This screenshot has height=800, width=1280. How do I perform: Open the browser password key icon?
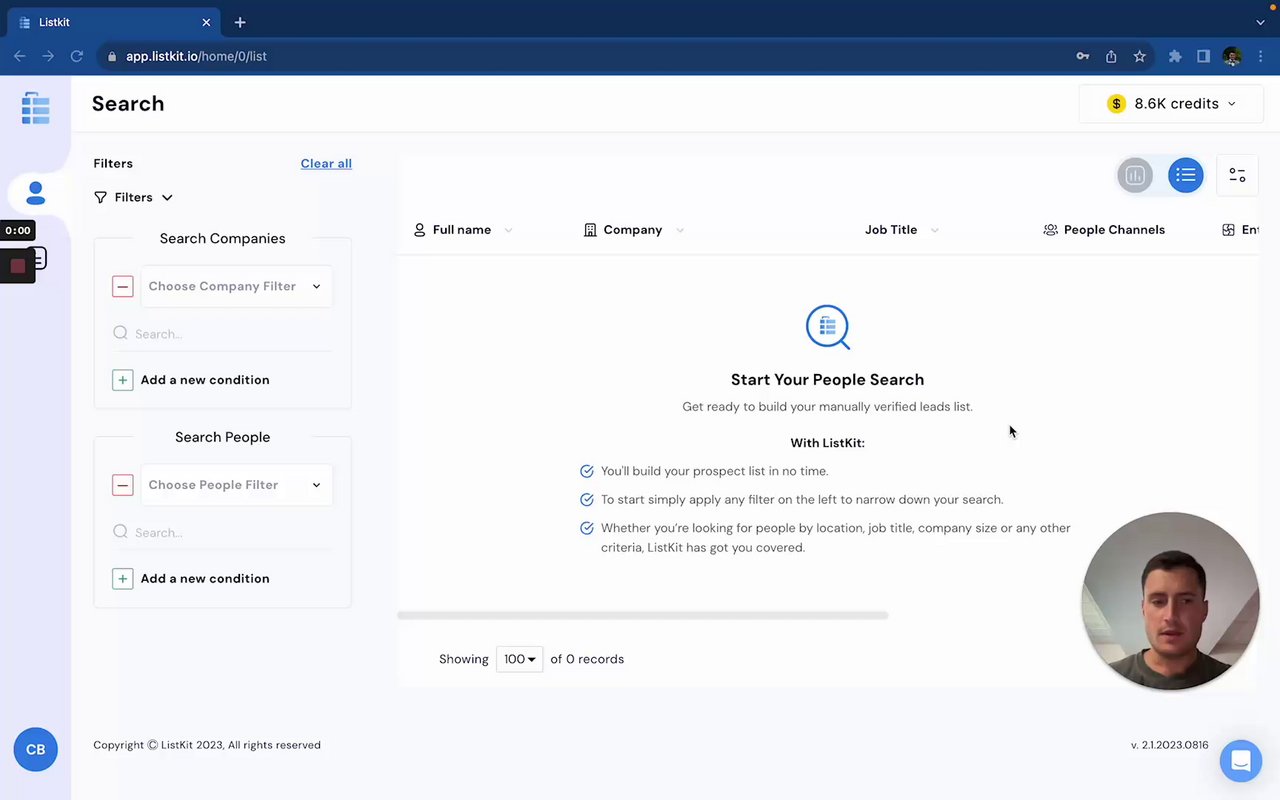click(x=1082, y=56)
